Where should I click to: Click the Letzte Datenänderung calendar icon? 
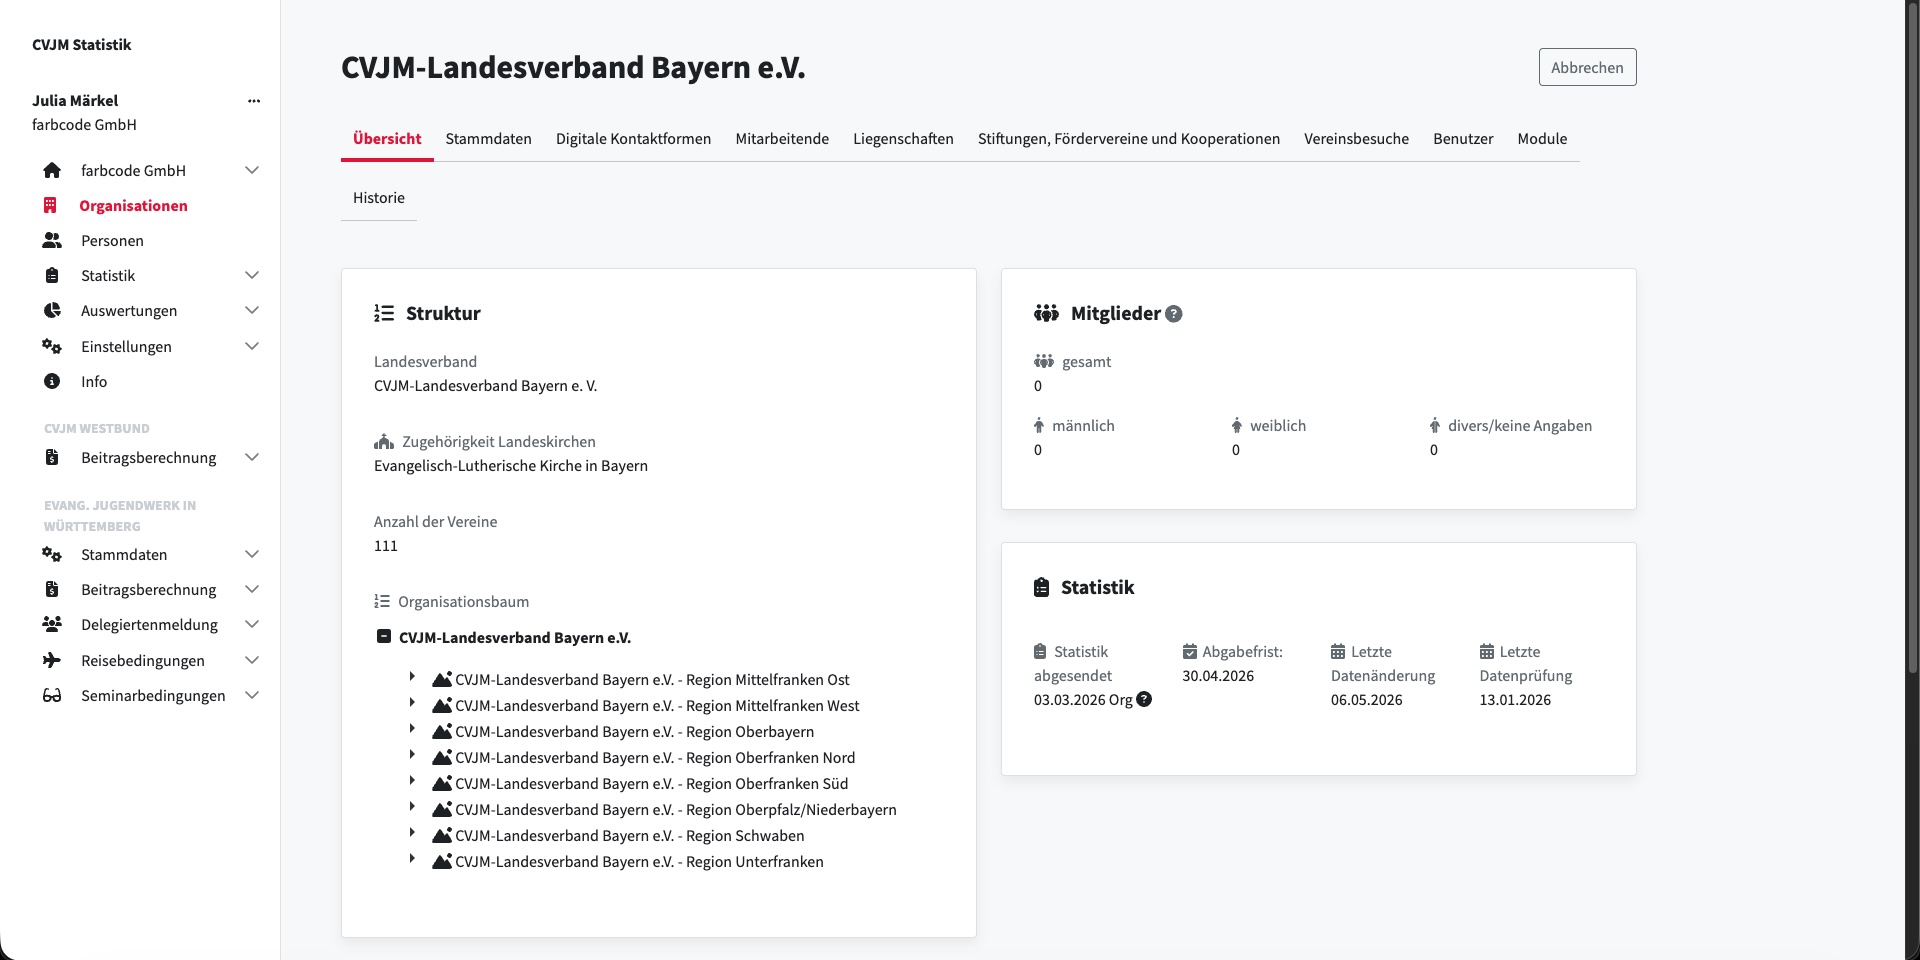click(x=1338, y=651)
